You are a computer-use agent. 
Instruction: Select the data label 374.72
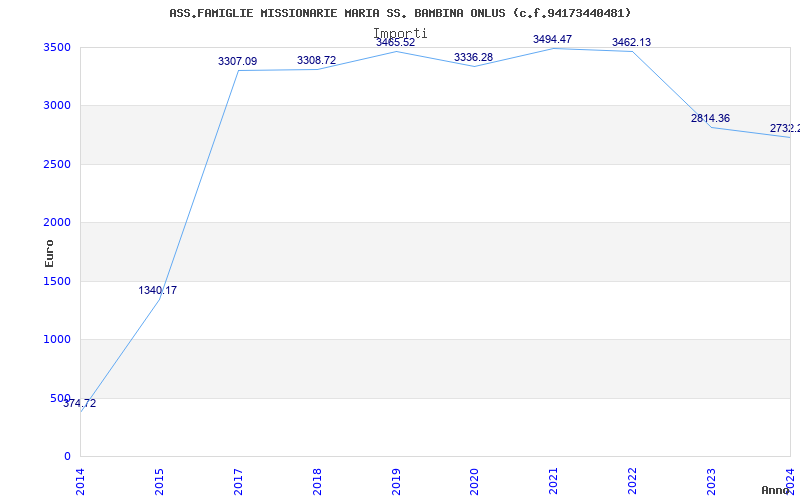pyautogui.click(x=80, y=404)
